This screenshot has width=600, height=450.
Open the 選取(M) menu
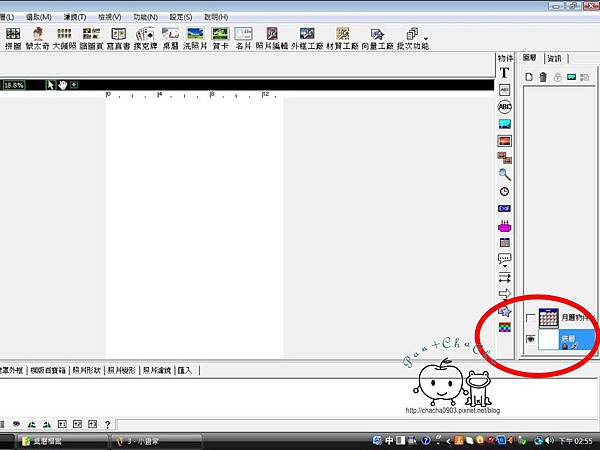pyautogui.click(x=38, y=17)
